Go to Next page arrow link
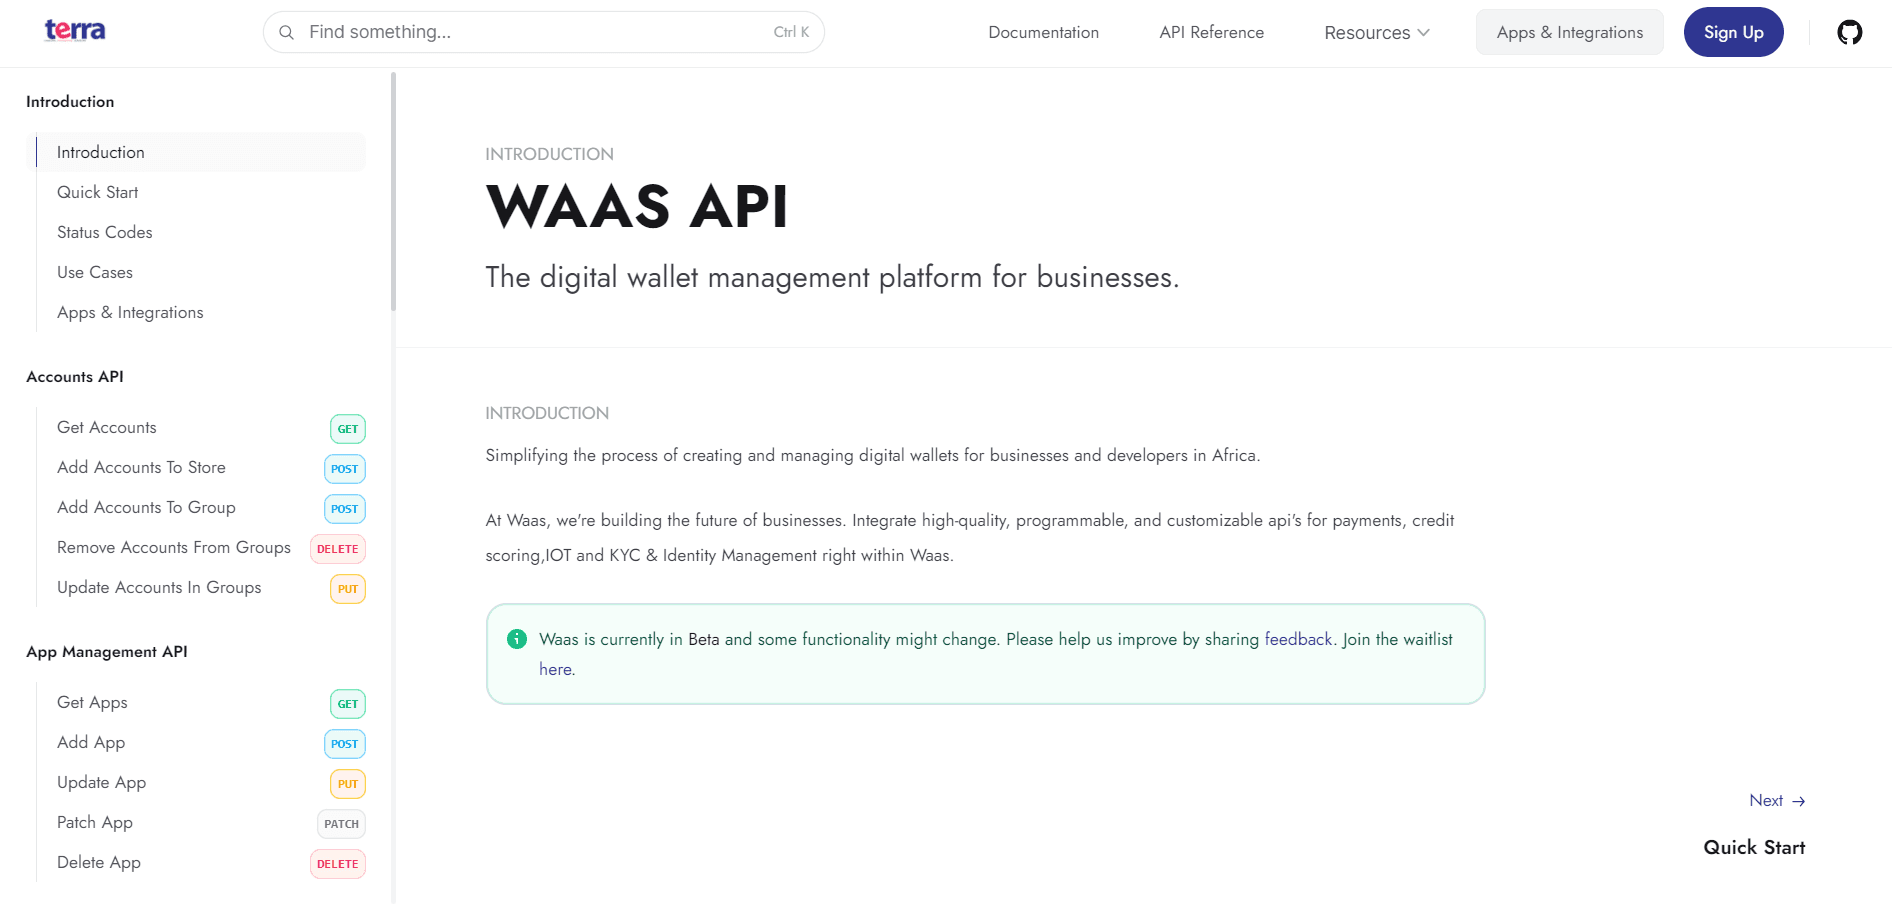 coord(1776,801)
